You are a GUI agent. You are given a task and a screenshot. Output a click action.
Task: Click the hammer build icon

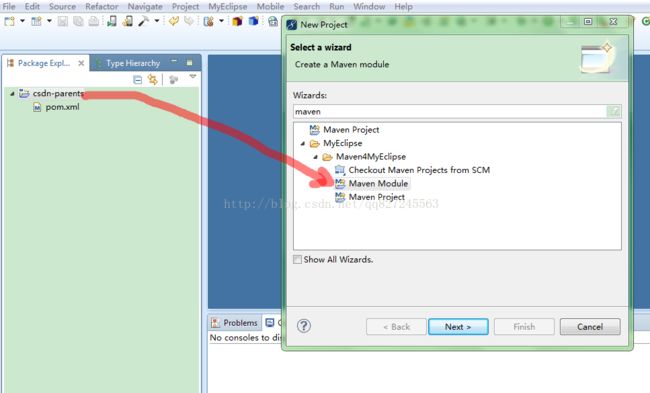[144, 21]
